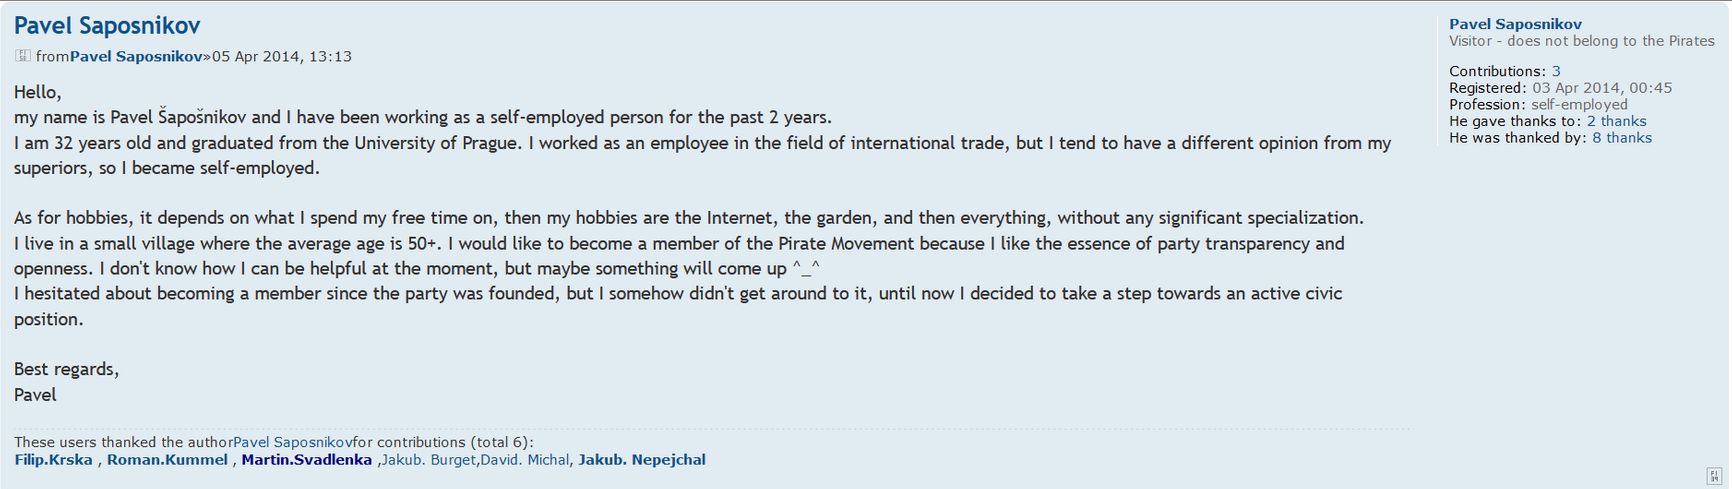Click the post timestamp "05 Apr 2014, 13:13"
Screen dimensions: 1732x489
[x=281, y=57]
